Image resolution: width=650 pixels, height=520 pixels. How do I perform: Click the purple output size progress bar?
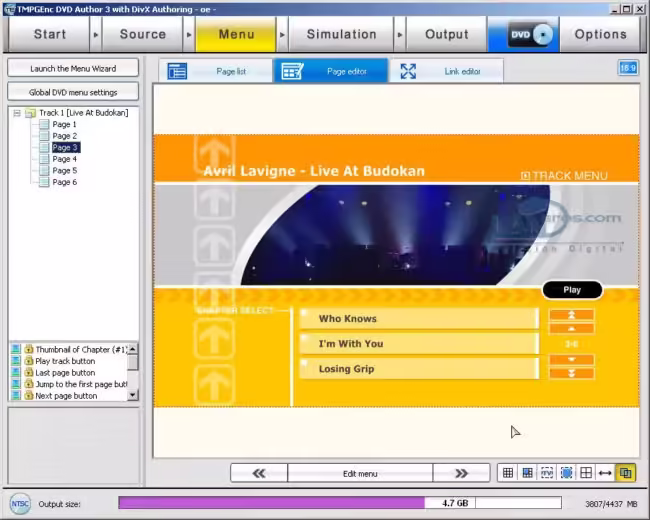272,503
